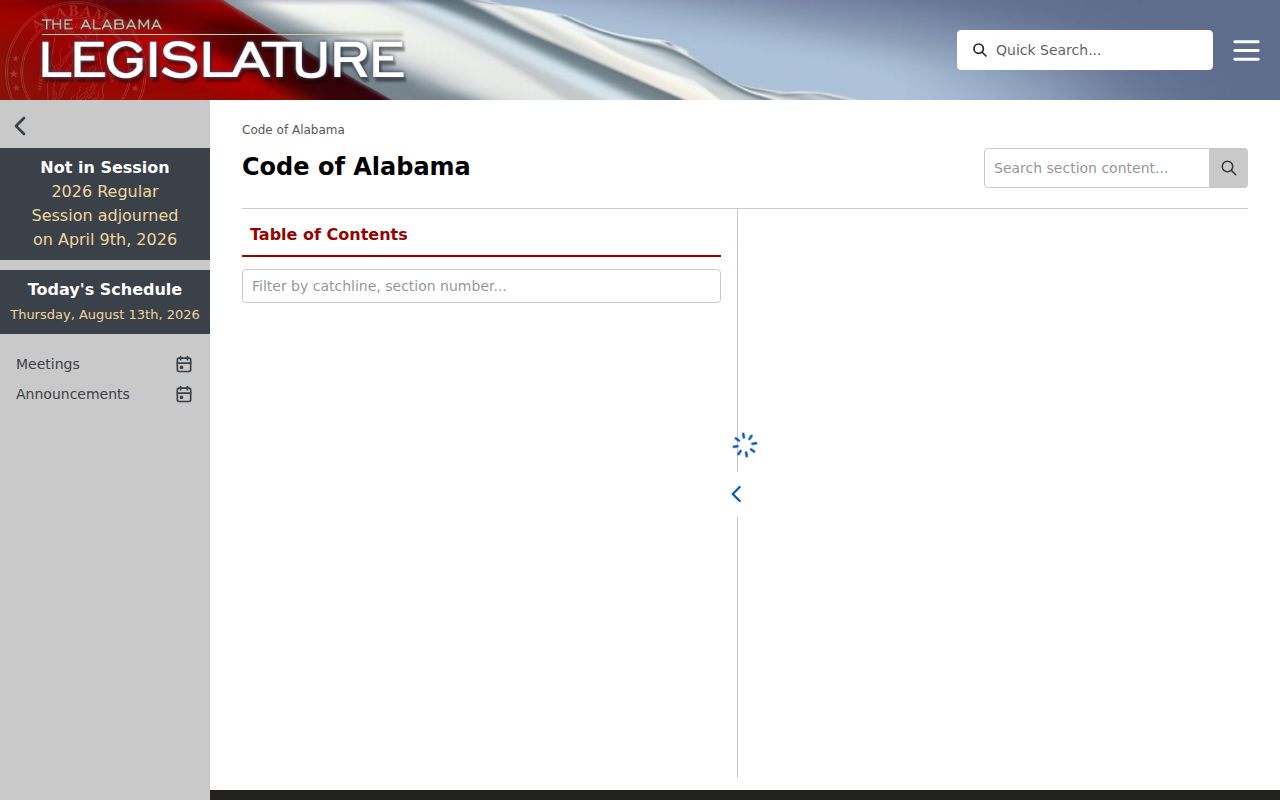Click the Quick Search magnifier icon

pyautogui.click(x=980, y=50)
